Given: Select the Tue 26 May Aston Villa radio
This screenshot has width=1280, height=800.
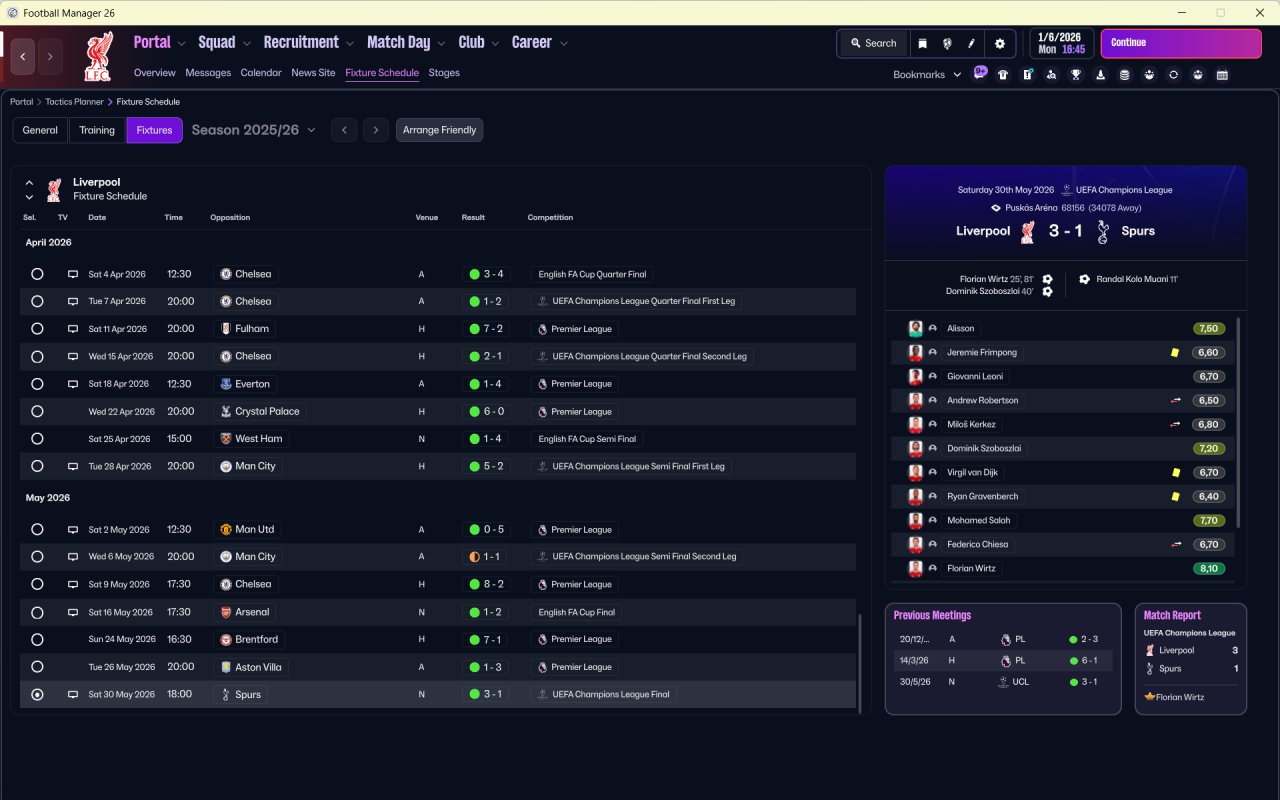Looking at the screenshot, I should pyautogui.click(x=37, y=667).
